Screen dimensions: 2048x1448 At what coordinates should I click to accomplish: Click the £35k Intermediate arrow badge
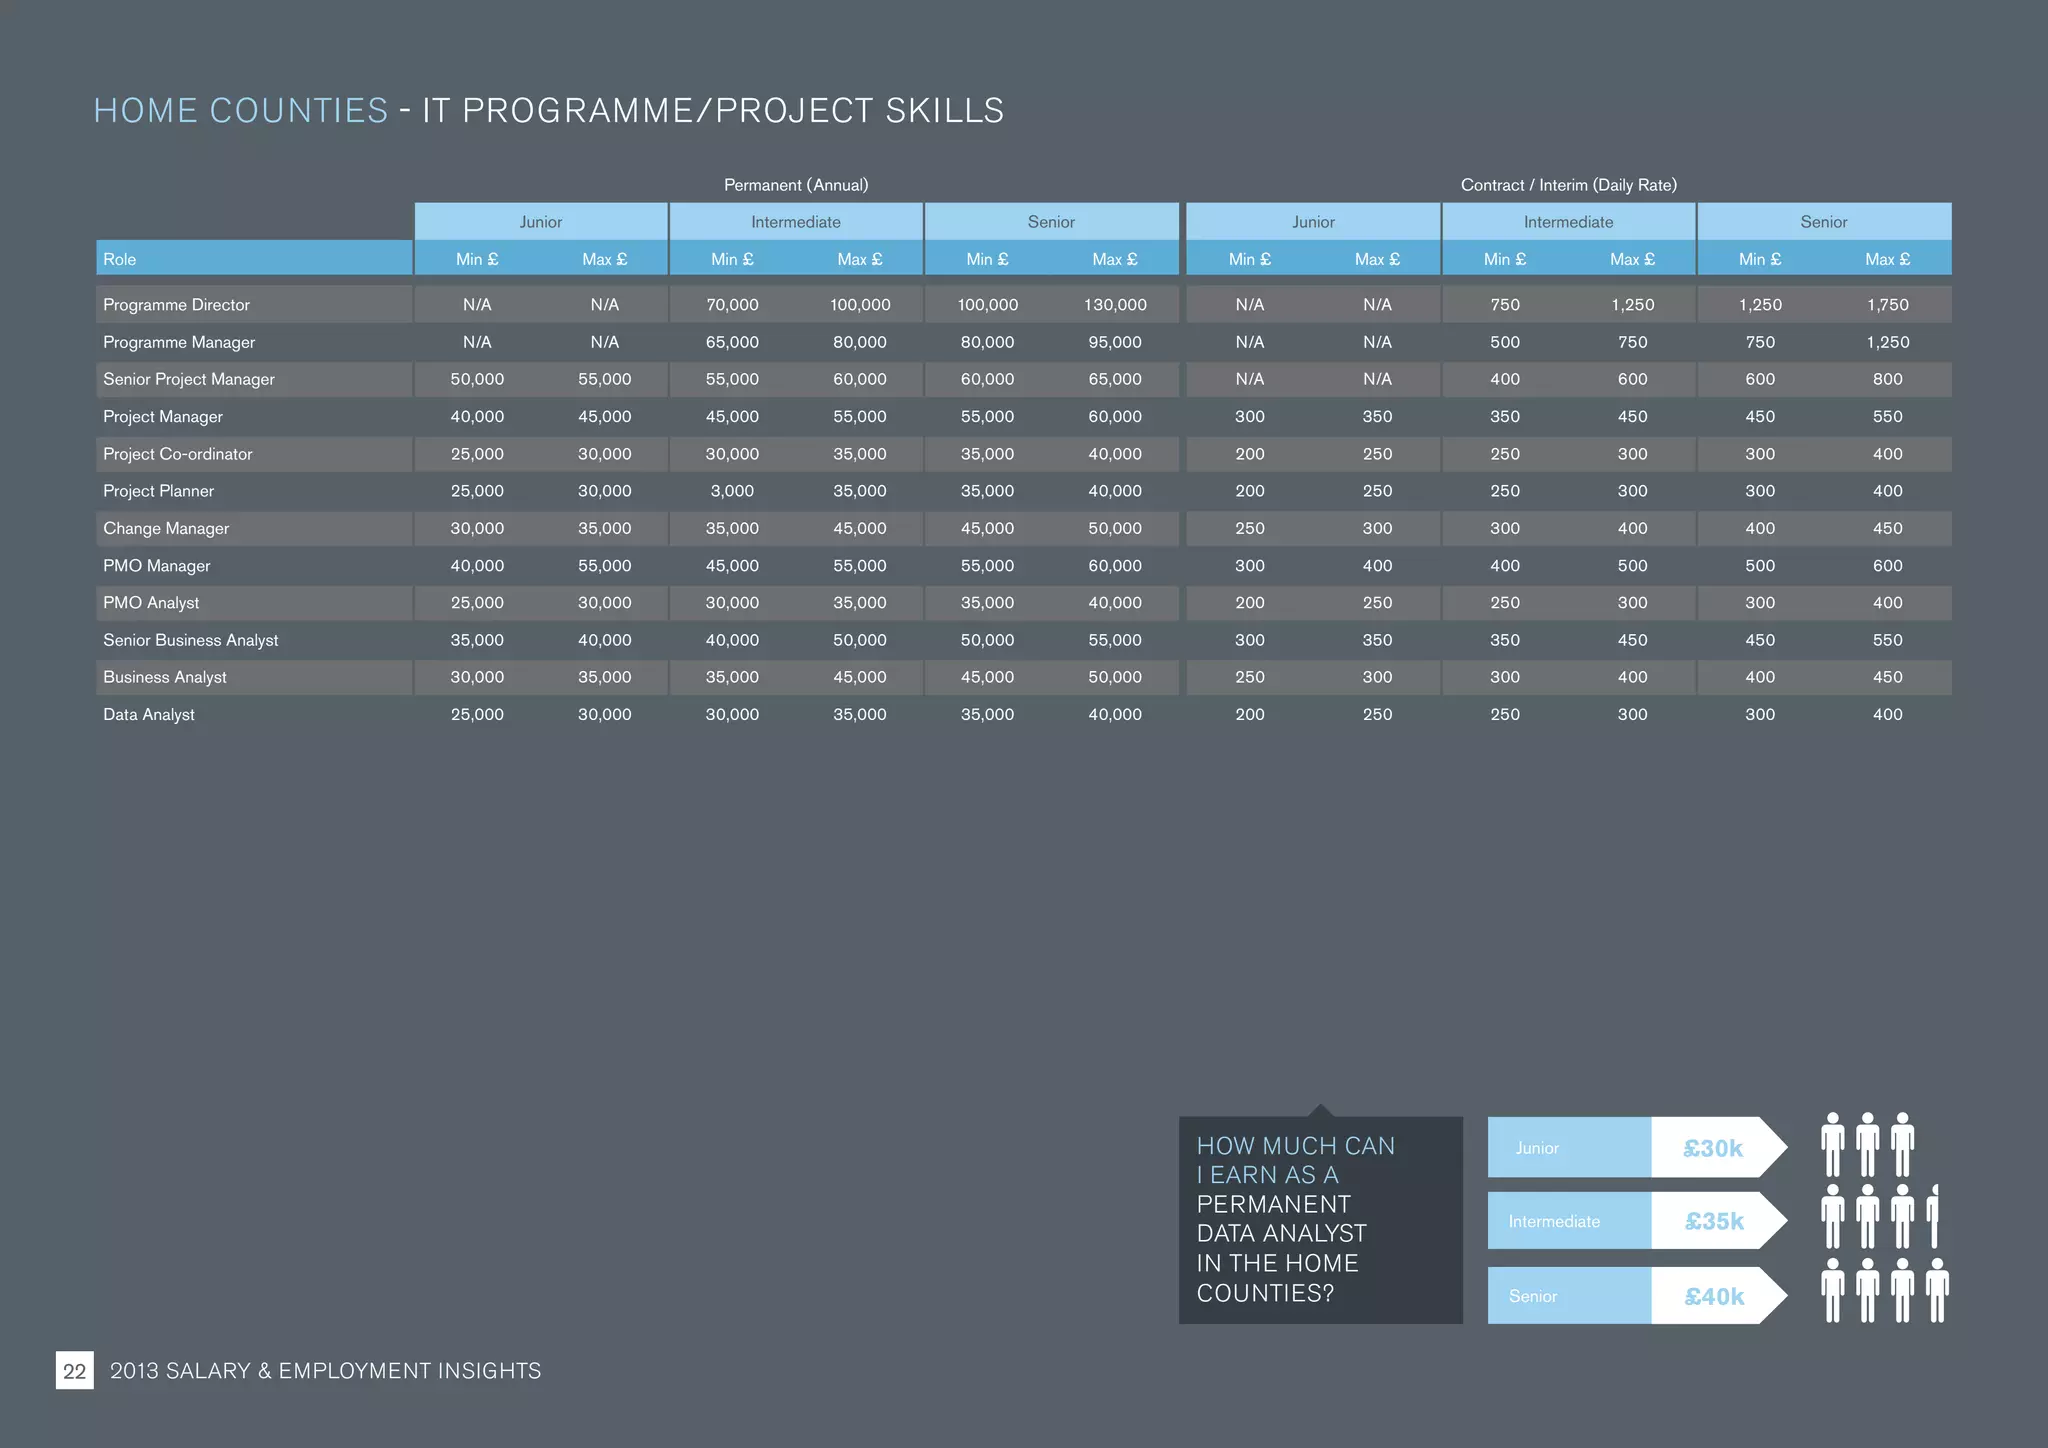(x=1715, y=1221)
